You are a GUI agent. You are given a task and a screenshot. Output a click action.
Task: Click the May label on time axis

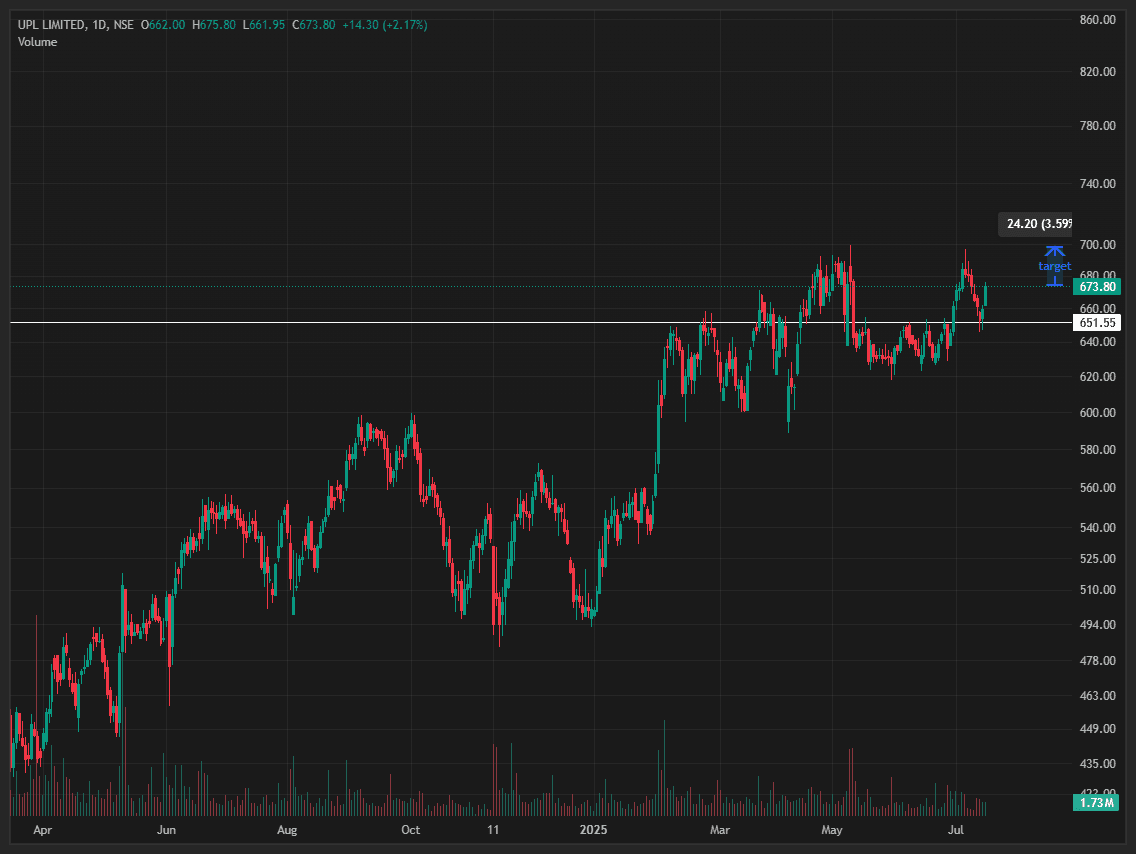832,830
